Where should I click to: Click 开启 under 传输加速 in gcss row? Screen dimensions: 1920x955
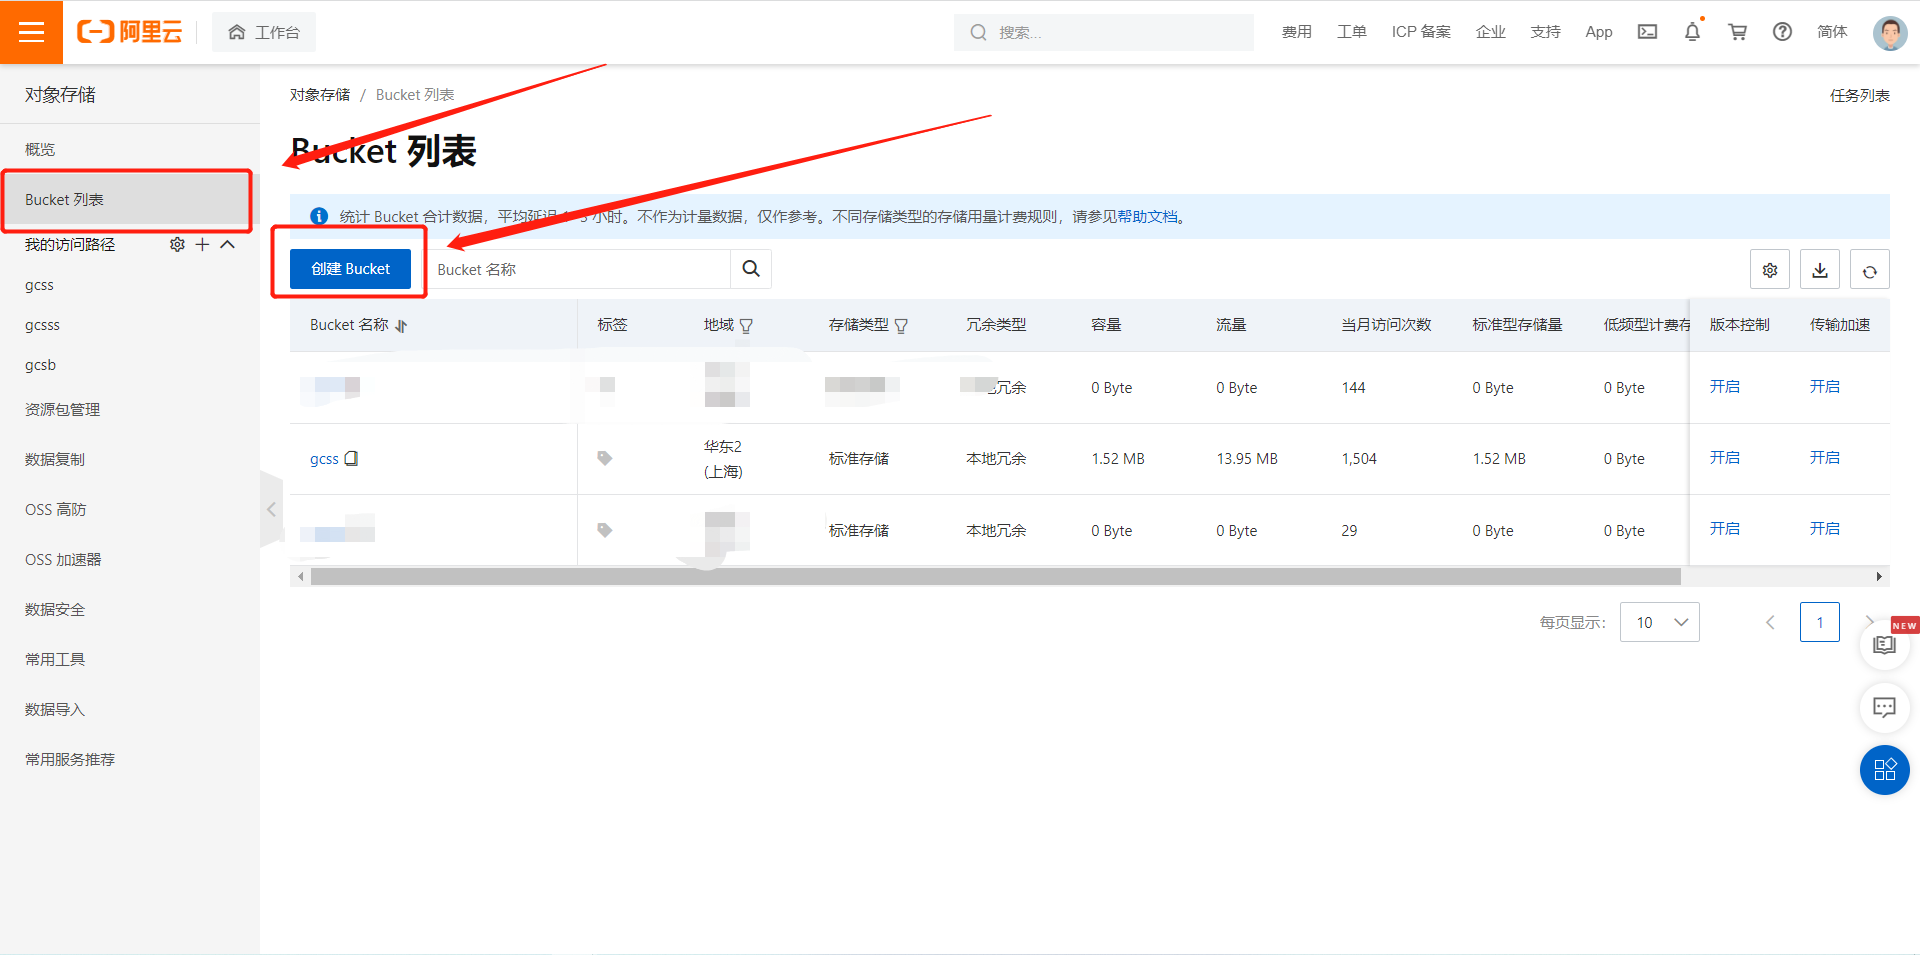(x=1825, y=457)
